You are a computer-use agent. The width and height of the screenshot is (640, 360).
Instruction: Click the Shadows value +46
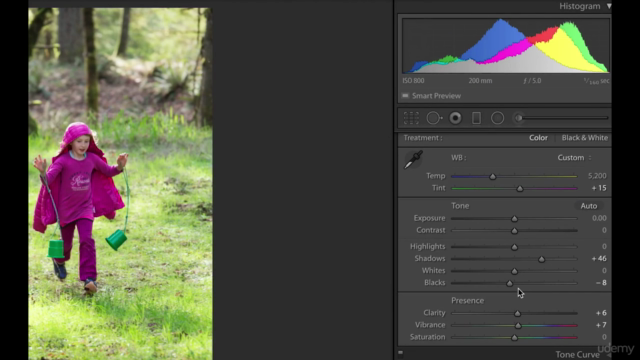click(x=599, y=259)
